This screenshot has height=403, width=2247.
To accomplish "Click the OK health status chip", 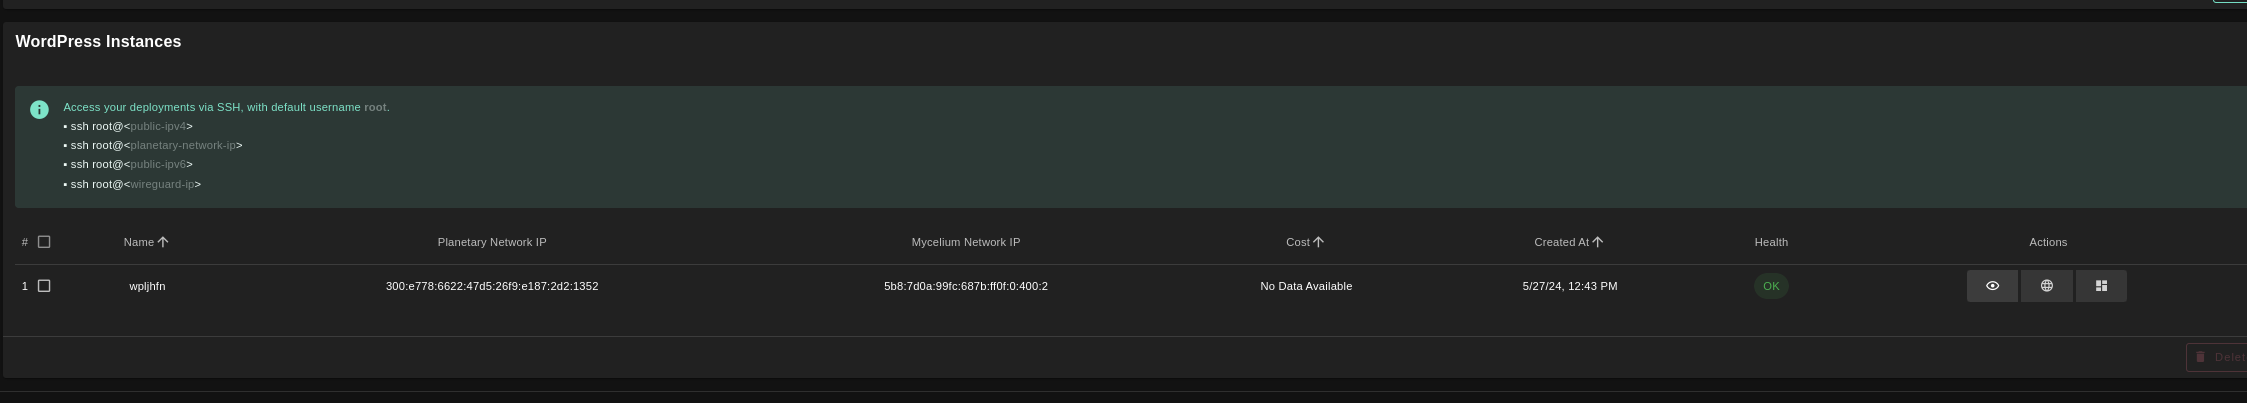I will click(x=1771, y=286).
